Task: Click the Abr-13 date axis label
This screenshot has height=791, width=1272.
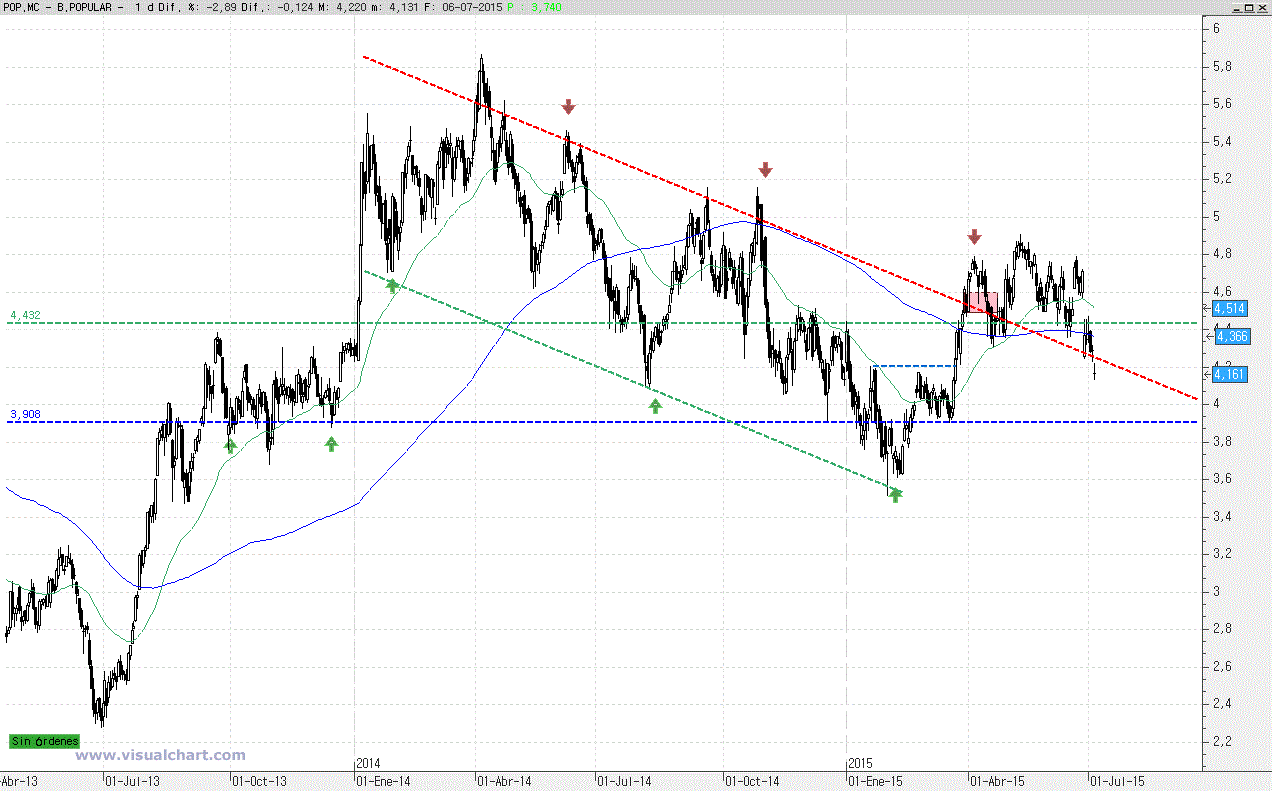Action: (18, 781)
